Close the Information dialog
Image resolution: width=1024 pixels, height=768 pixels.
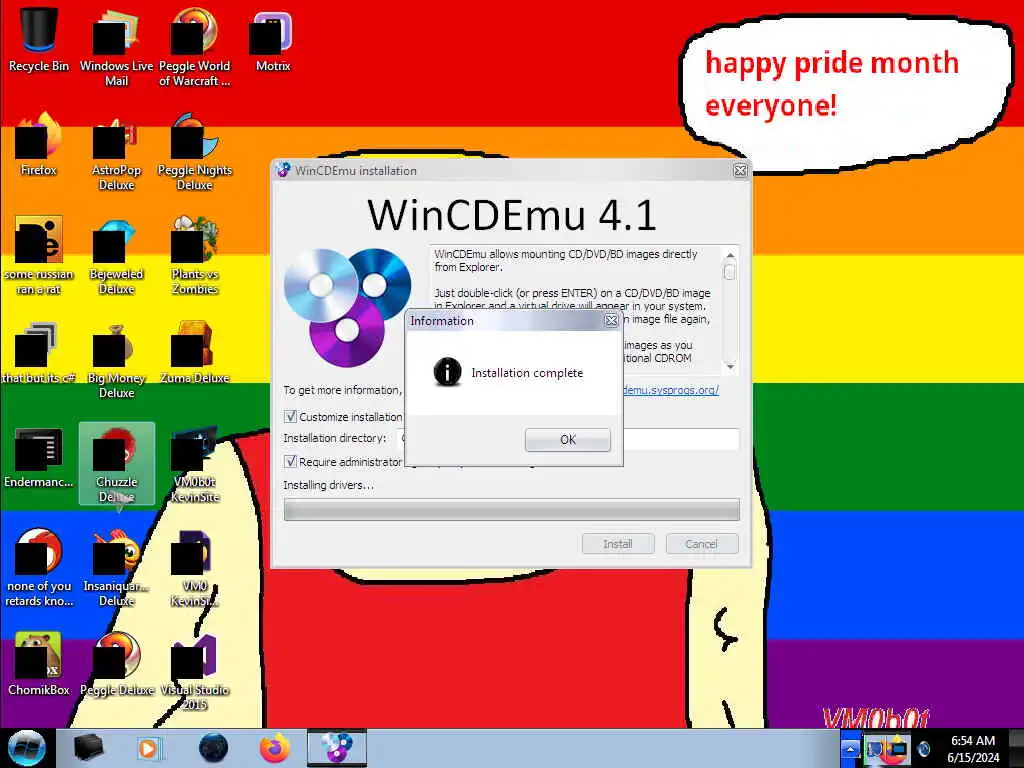[611, 321]
